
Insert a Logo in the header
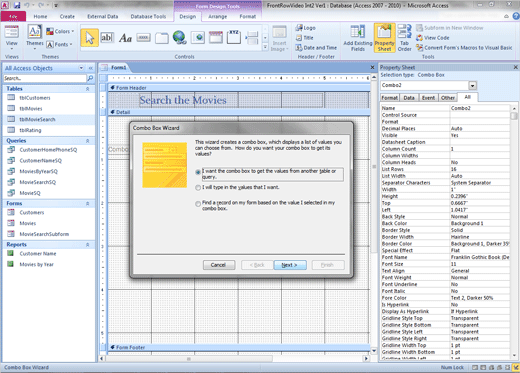click(x=306, y=28)
